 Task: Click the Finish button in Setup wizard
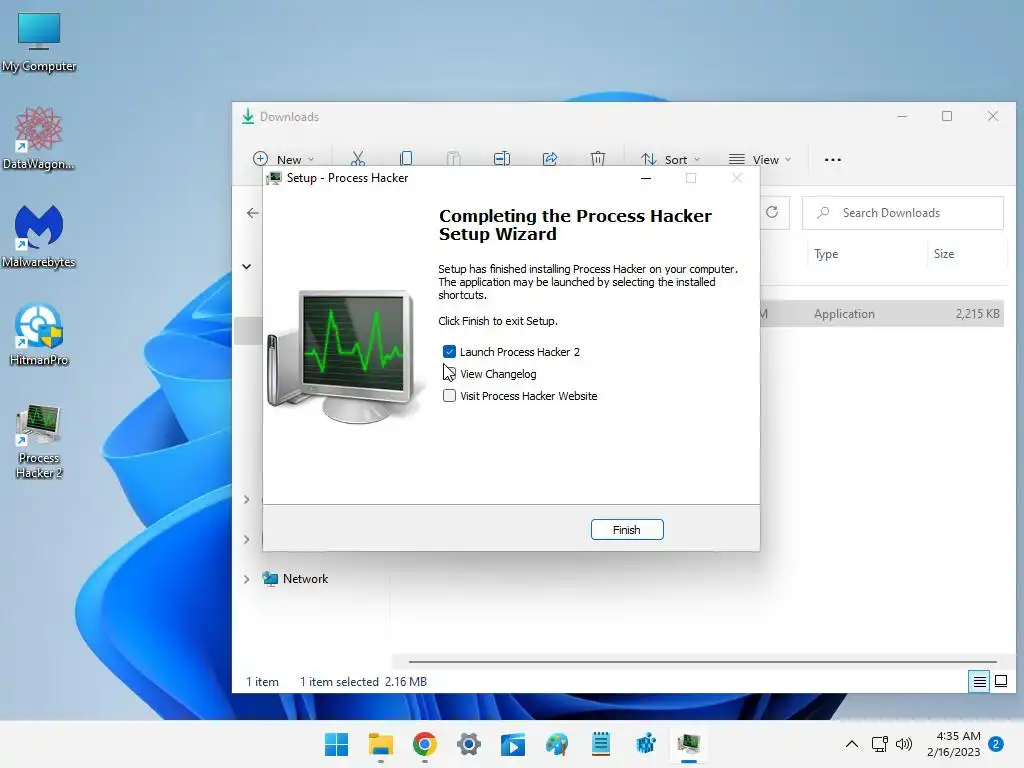(x=626, y=530)
